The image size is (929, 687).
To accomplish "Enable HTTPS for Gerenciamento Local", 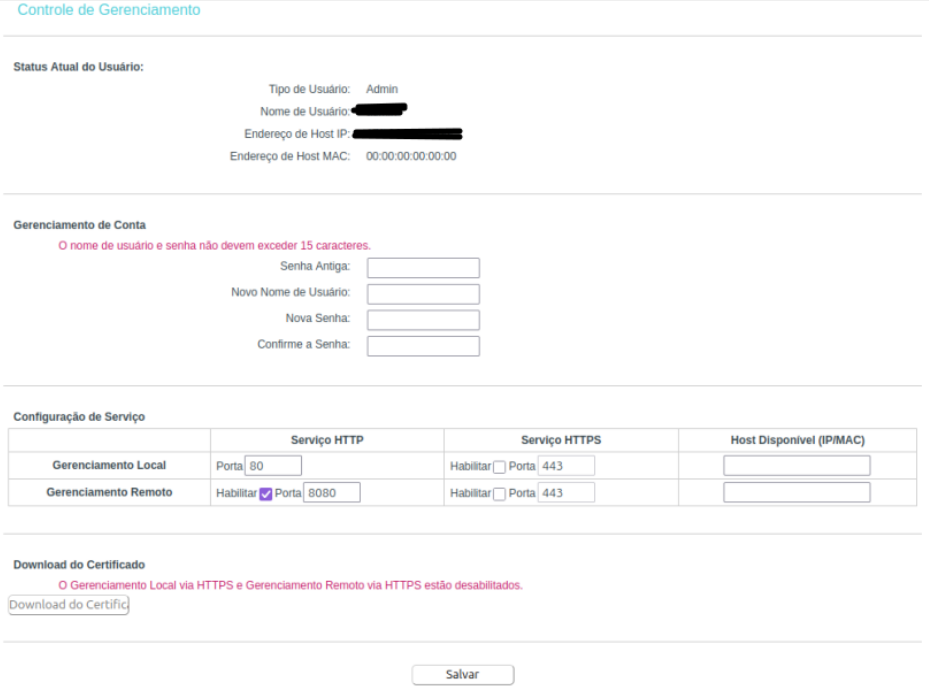I will [x=499, y=467].
